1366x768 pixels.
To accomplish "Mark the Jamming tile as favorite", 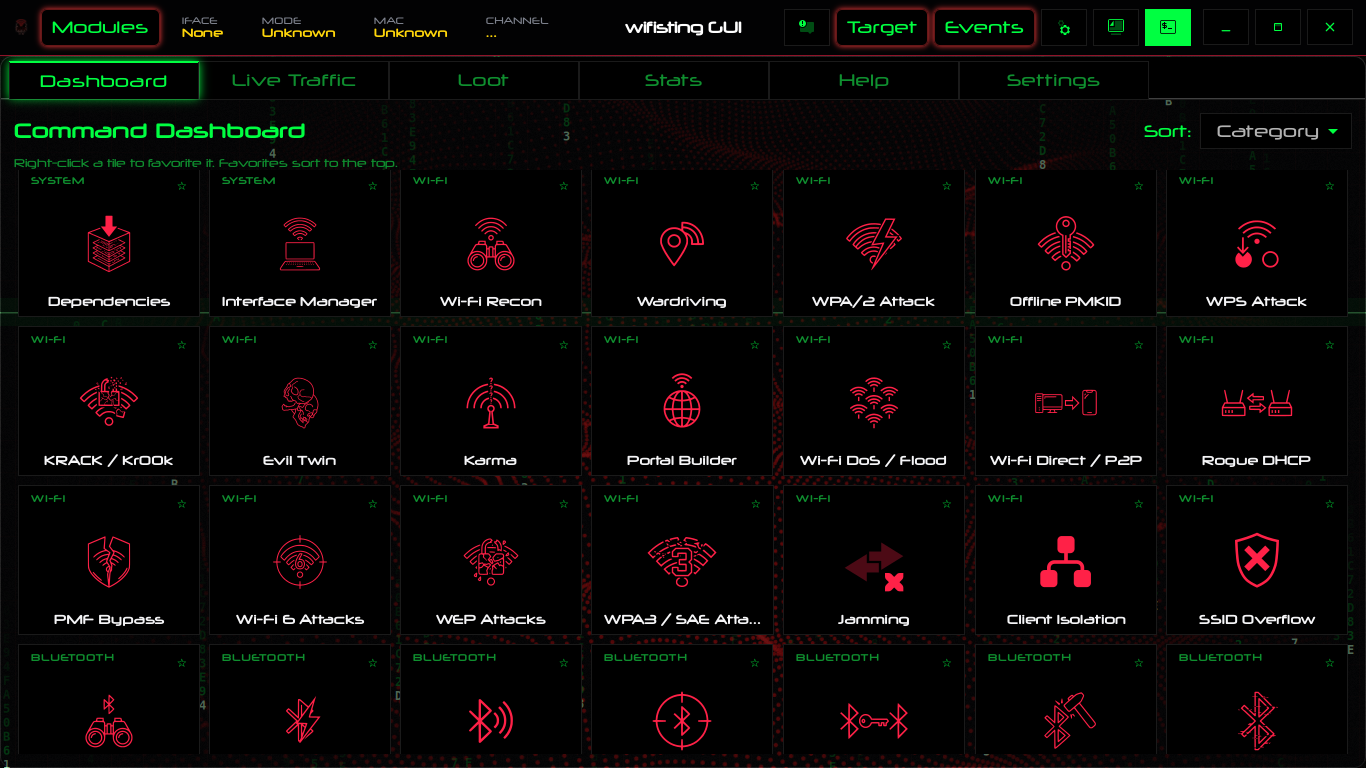I will click(x=946, y=504).
